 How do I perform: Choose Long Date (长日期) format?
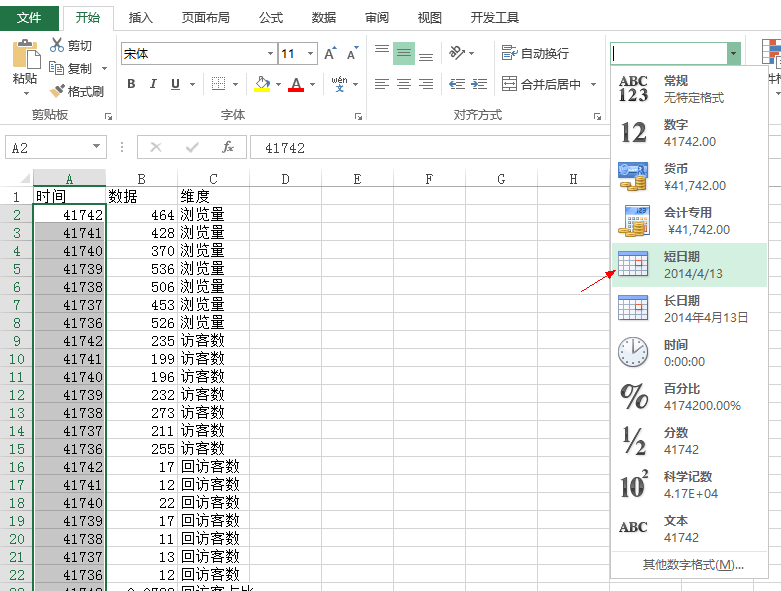click(x=689, y=309)
